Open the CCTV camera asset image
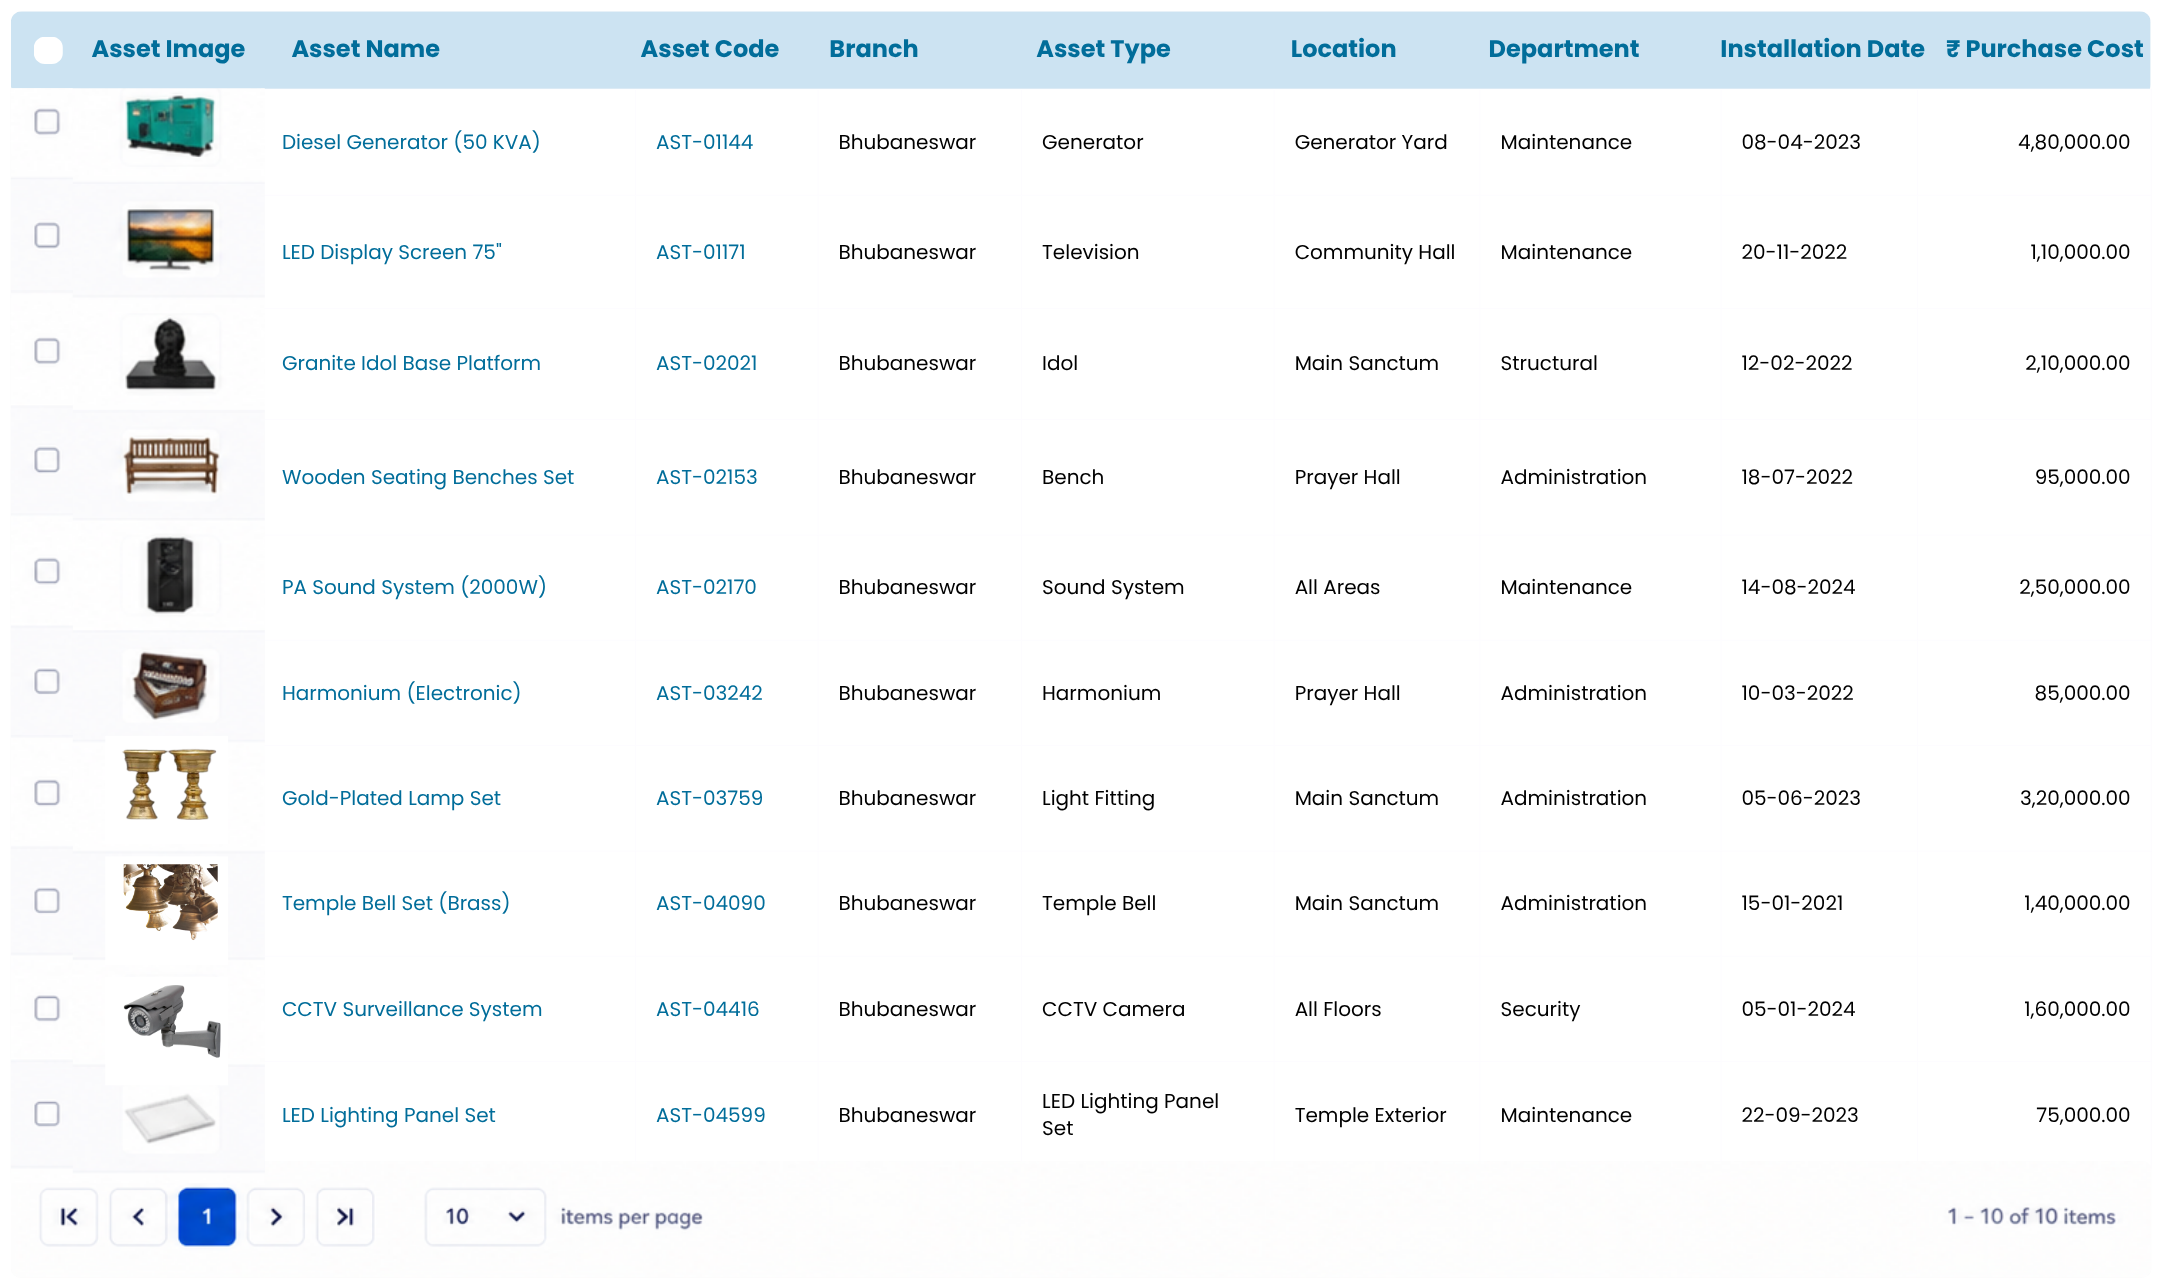The height and width of the screenshot is (1285, 2161). (x=170, y=1020)
